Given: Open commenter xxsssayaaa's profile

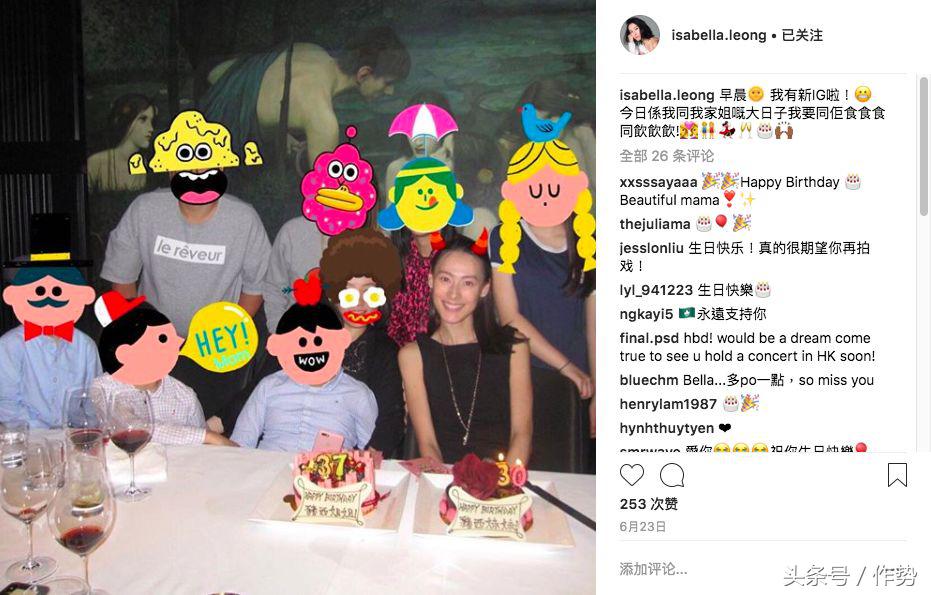Looking at the screenshot, I should [x=658, y=182].
